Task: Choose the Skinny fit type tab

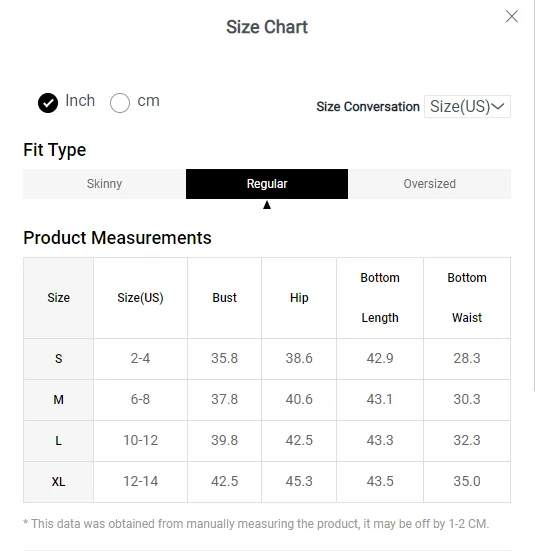Action: point(105,184)
